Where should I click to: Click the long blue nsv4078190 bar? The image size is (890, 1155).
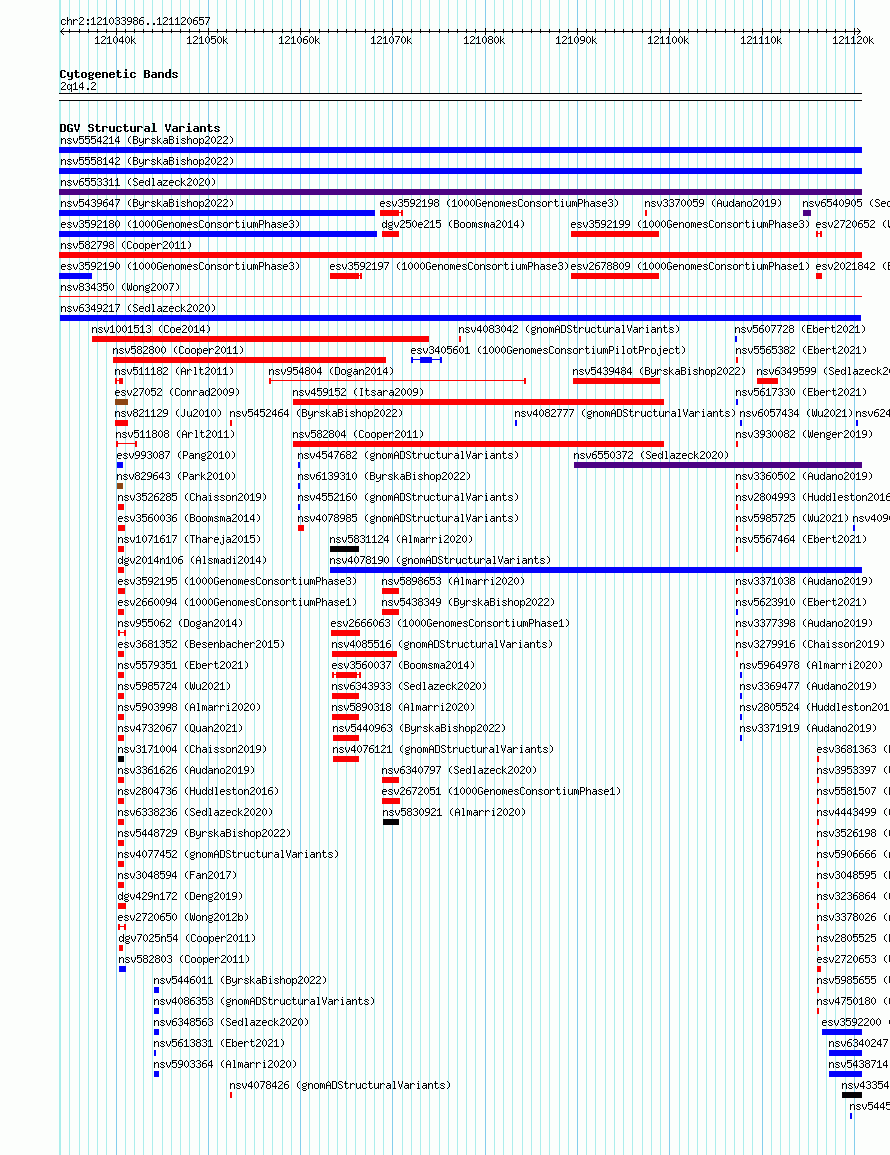(596, 570)
